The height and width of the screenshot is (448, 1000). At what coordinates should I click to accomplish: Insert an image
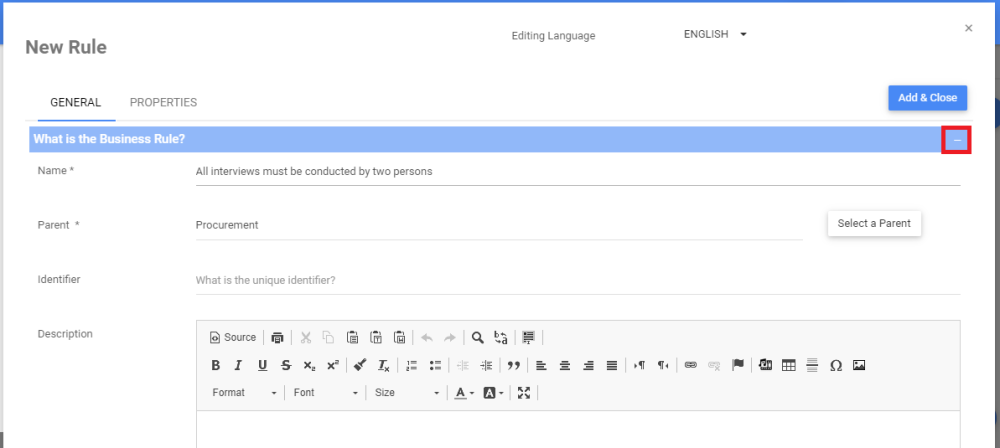[859, 366]
